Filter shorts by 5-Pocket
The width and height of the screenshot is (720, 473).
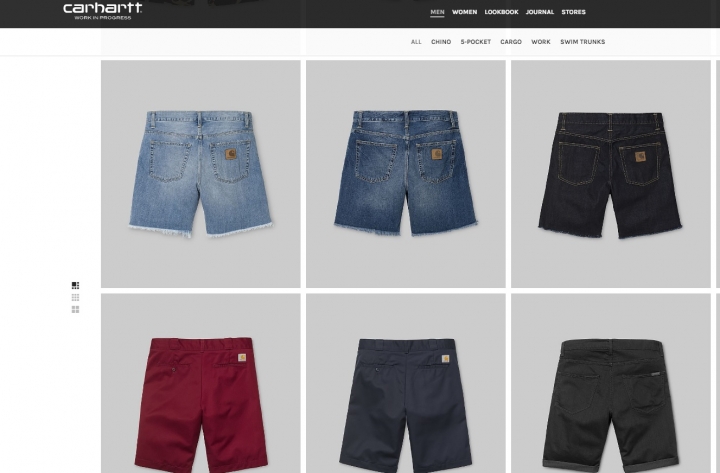(476, 42)
